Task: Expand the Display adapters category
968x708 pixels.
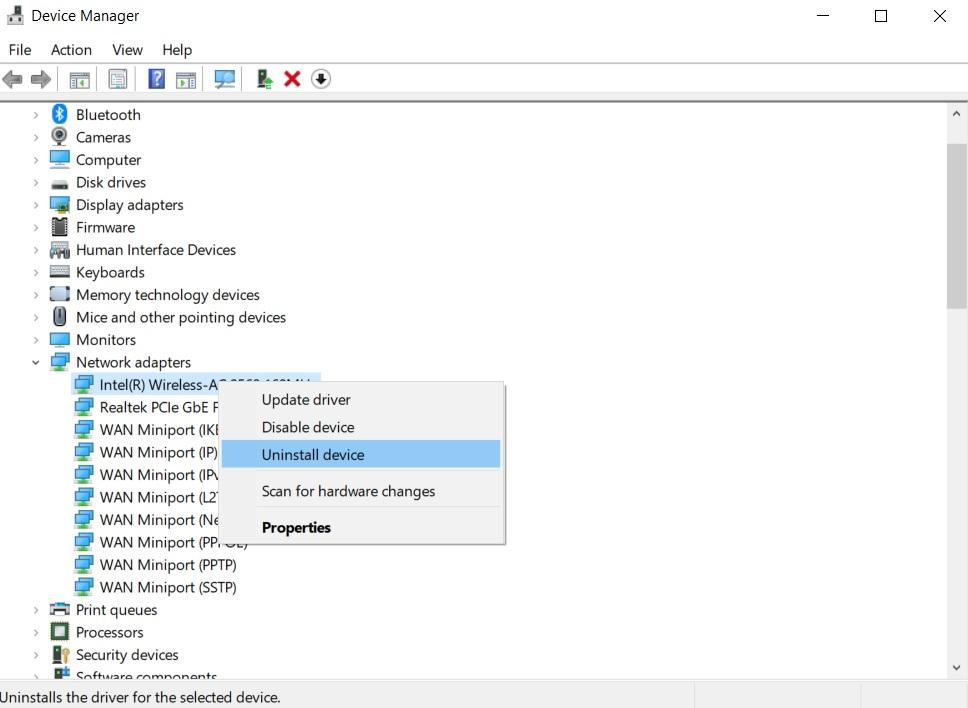Action: coord(36,204)
